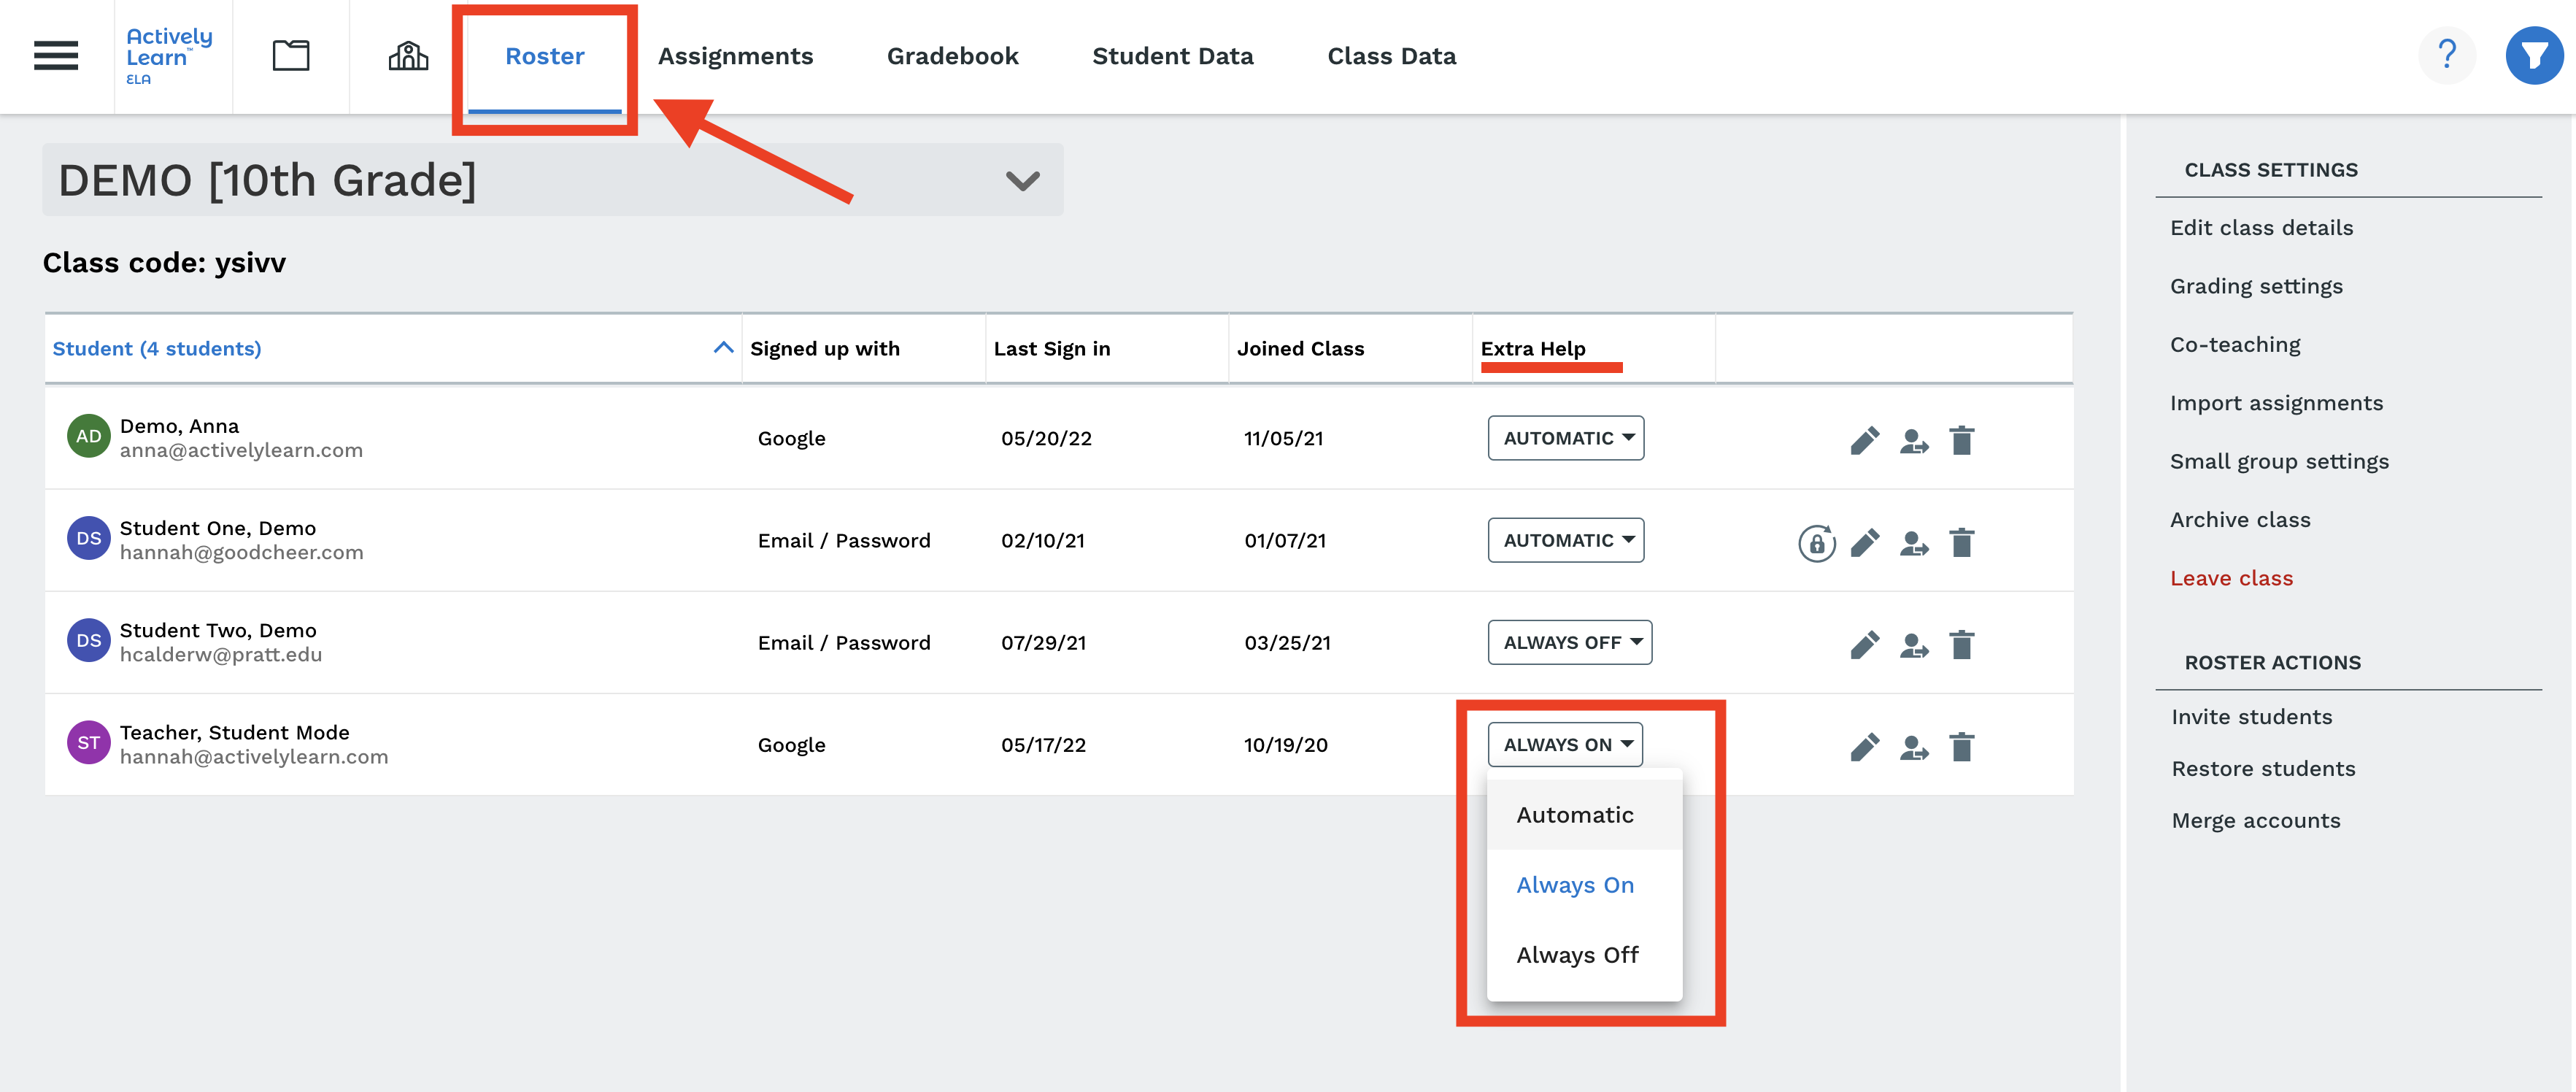Click Restore students roster action
2576x1092 pixels.
(2263, 769)
